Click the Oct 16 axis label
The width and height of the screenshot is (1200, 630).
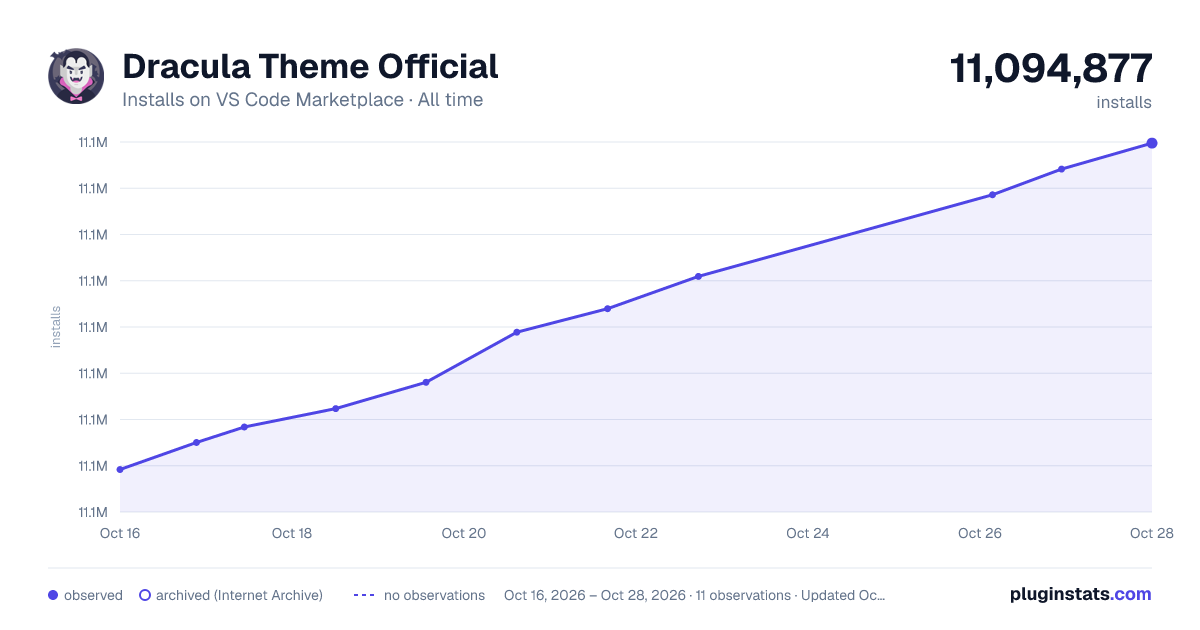coord(120,533)
